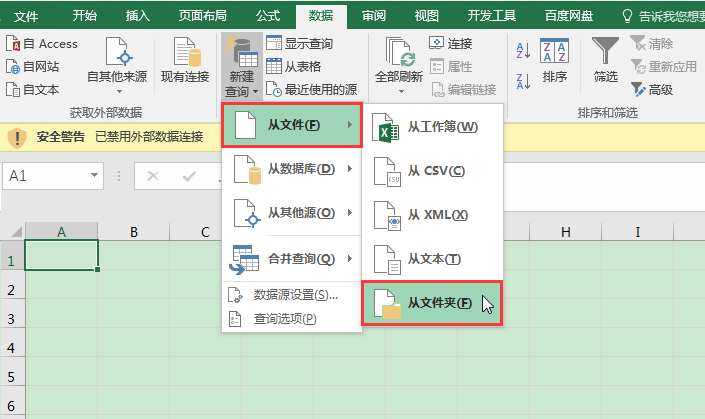Open Query Options (查询选项)
Viewport: 705px width, 419px height.
point(292,319)
